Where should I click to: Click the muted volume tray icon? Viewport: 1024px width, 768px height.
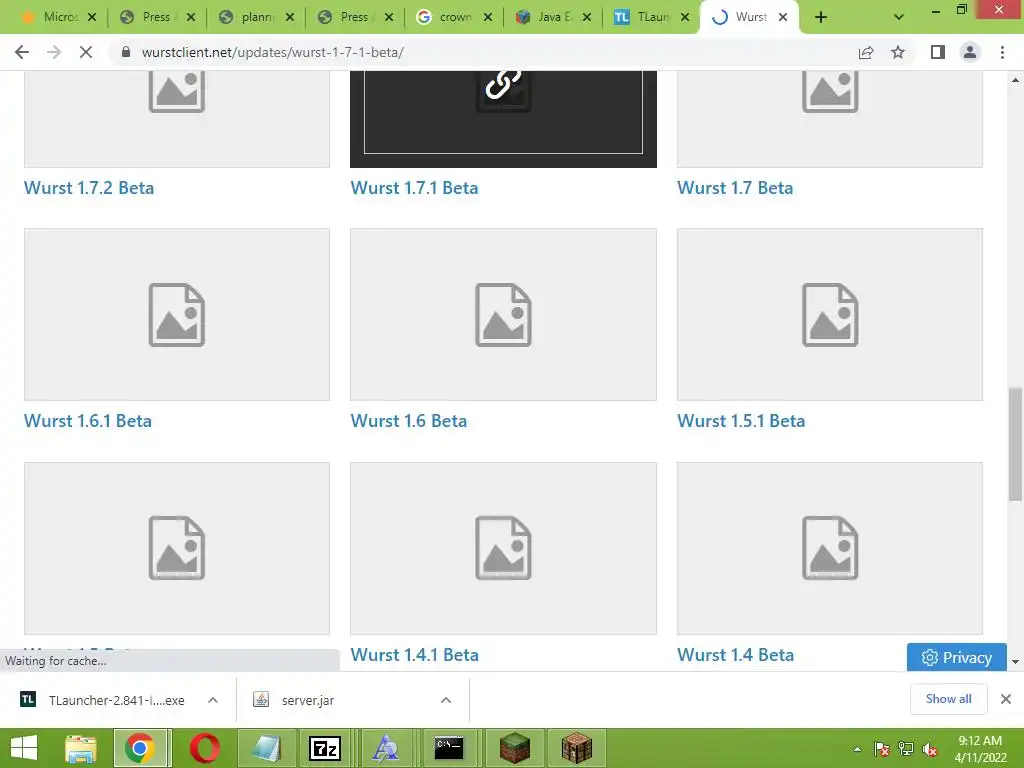(x=930, y=749)
